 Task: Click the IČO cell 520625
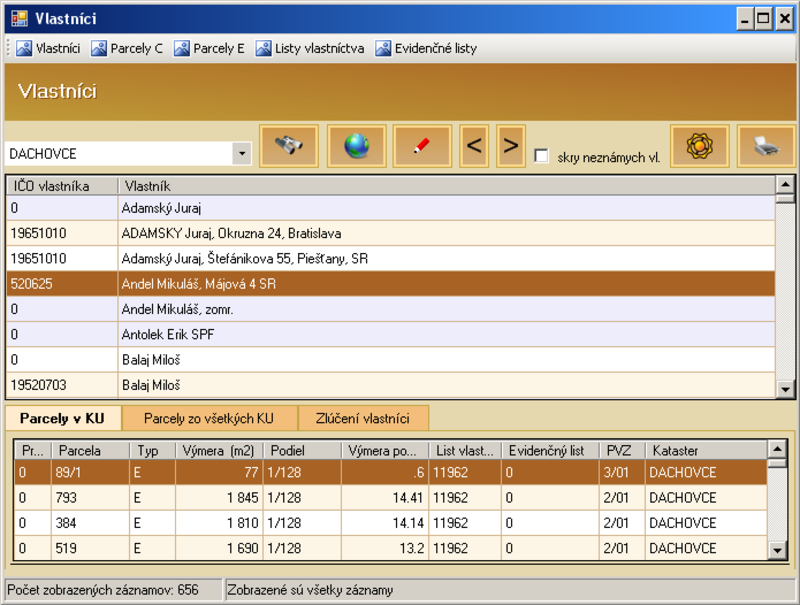coord(62,284)
